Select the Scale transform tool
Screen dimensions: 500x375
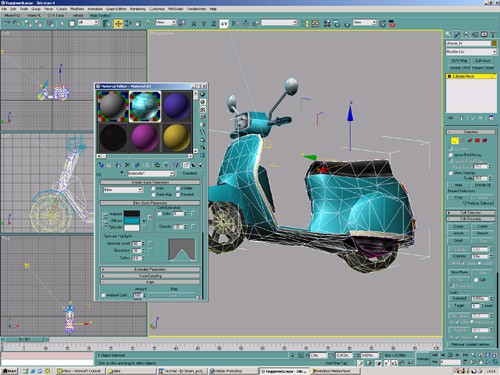coord(138,24)
